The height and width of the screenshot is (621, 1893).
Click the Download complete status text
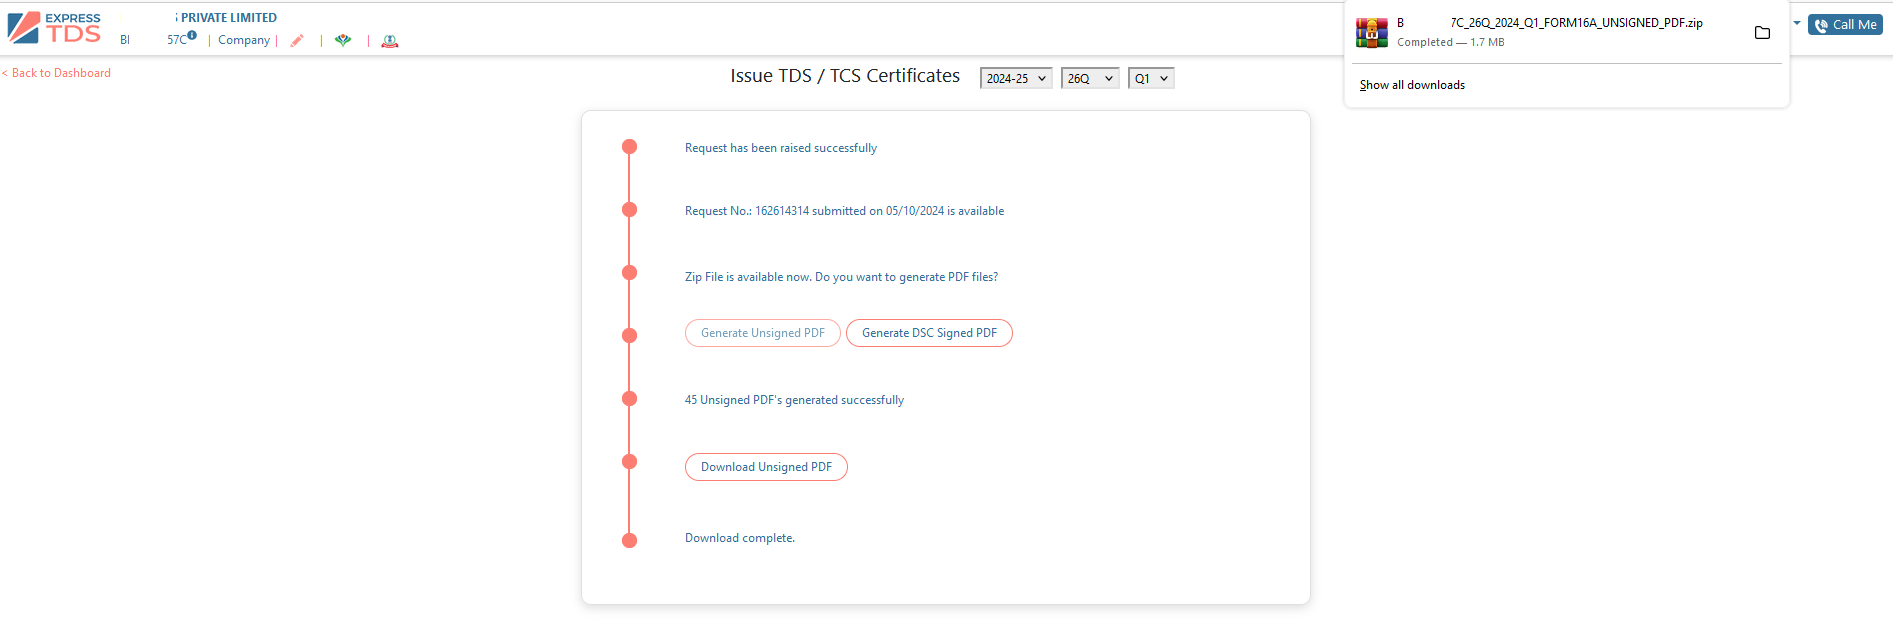coord(740,538)
